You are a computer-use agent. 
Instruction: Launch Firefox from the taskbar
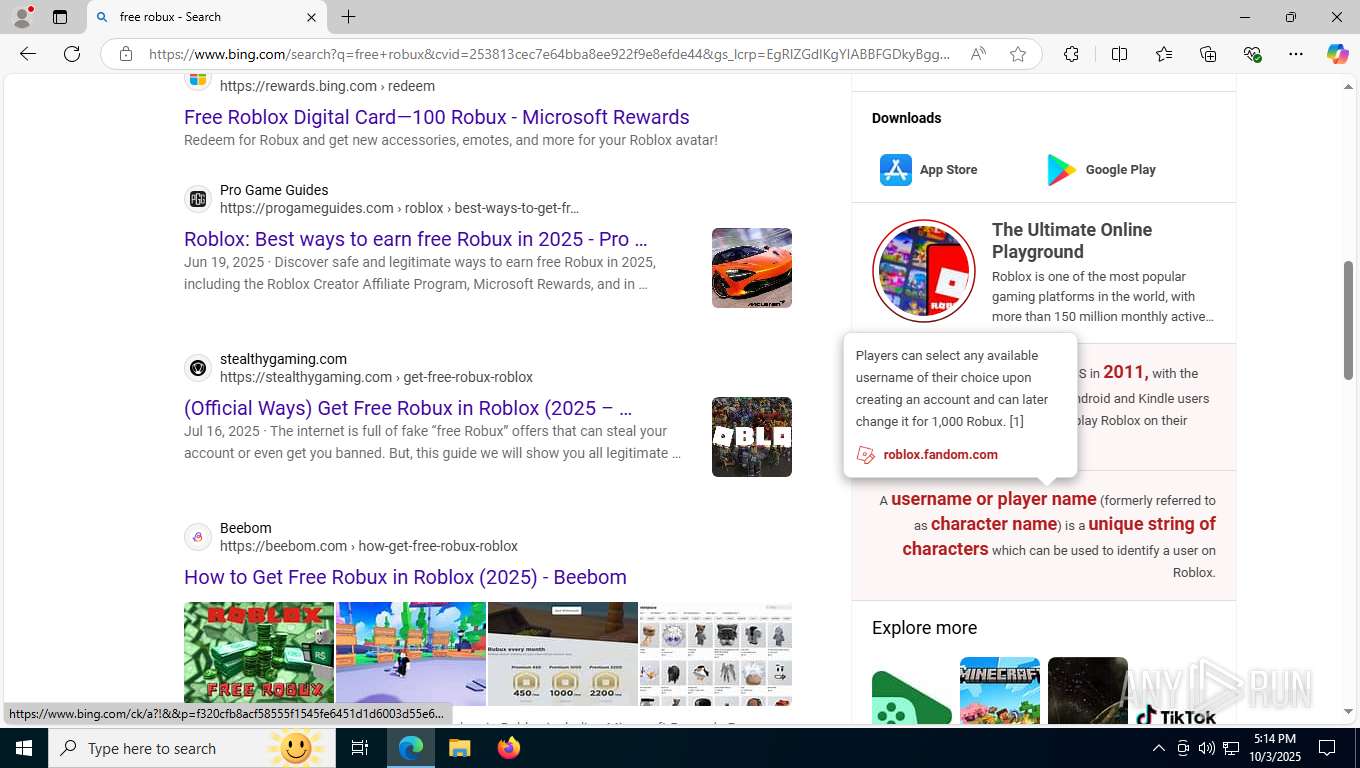(509, 748)
